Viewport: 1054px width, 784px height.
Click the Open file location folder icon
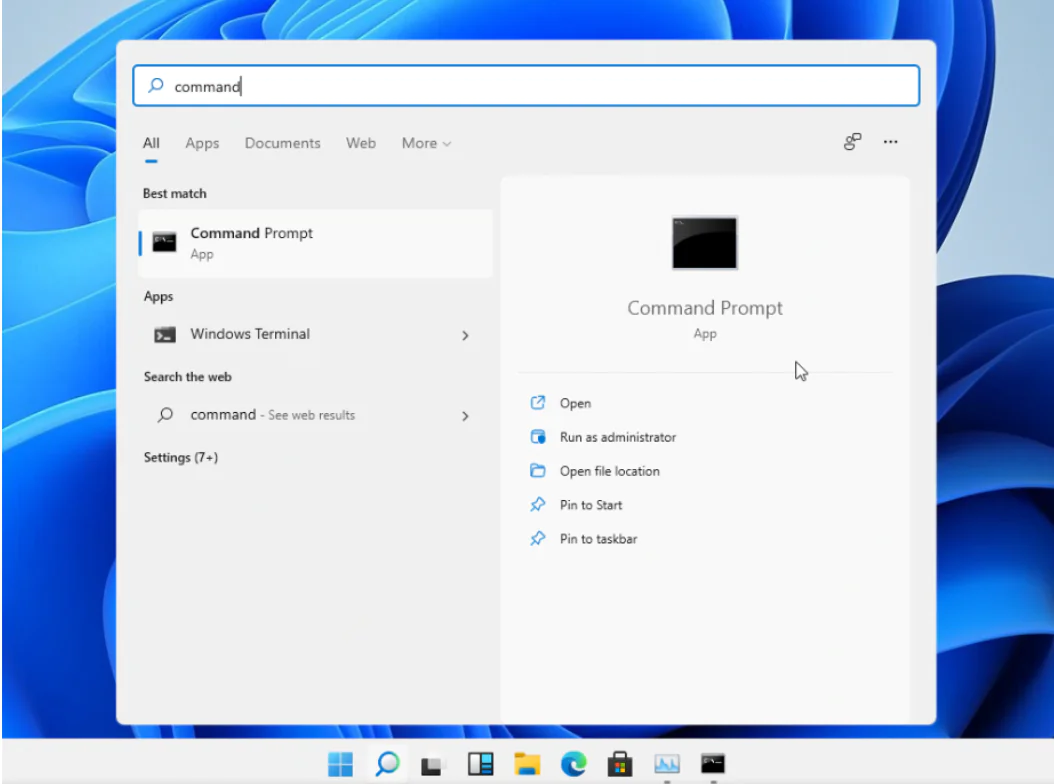point(538,470)
